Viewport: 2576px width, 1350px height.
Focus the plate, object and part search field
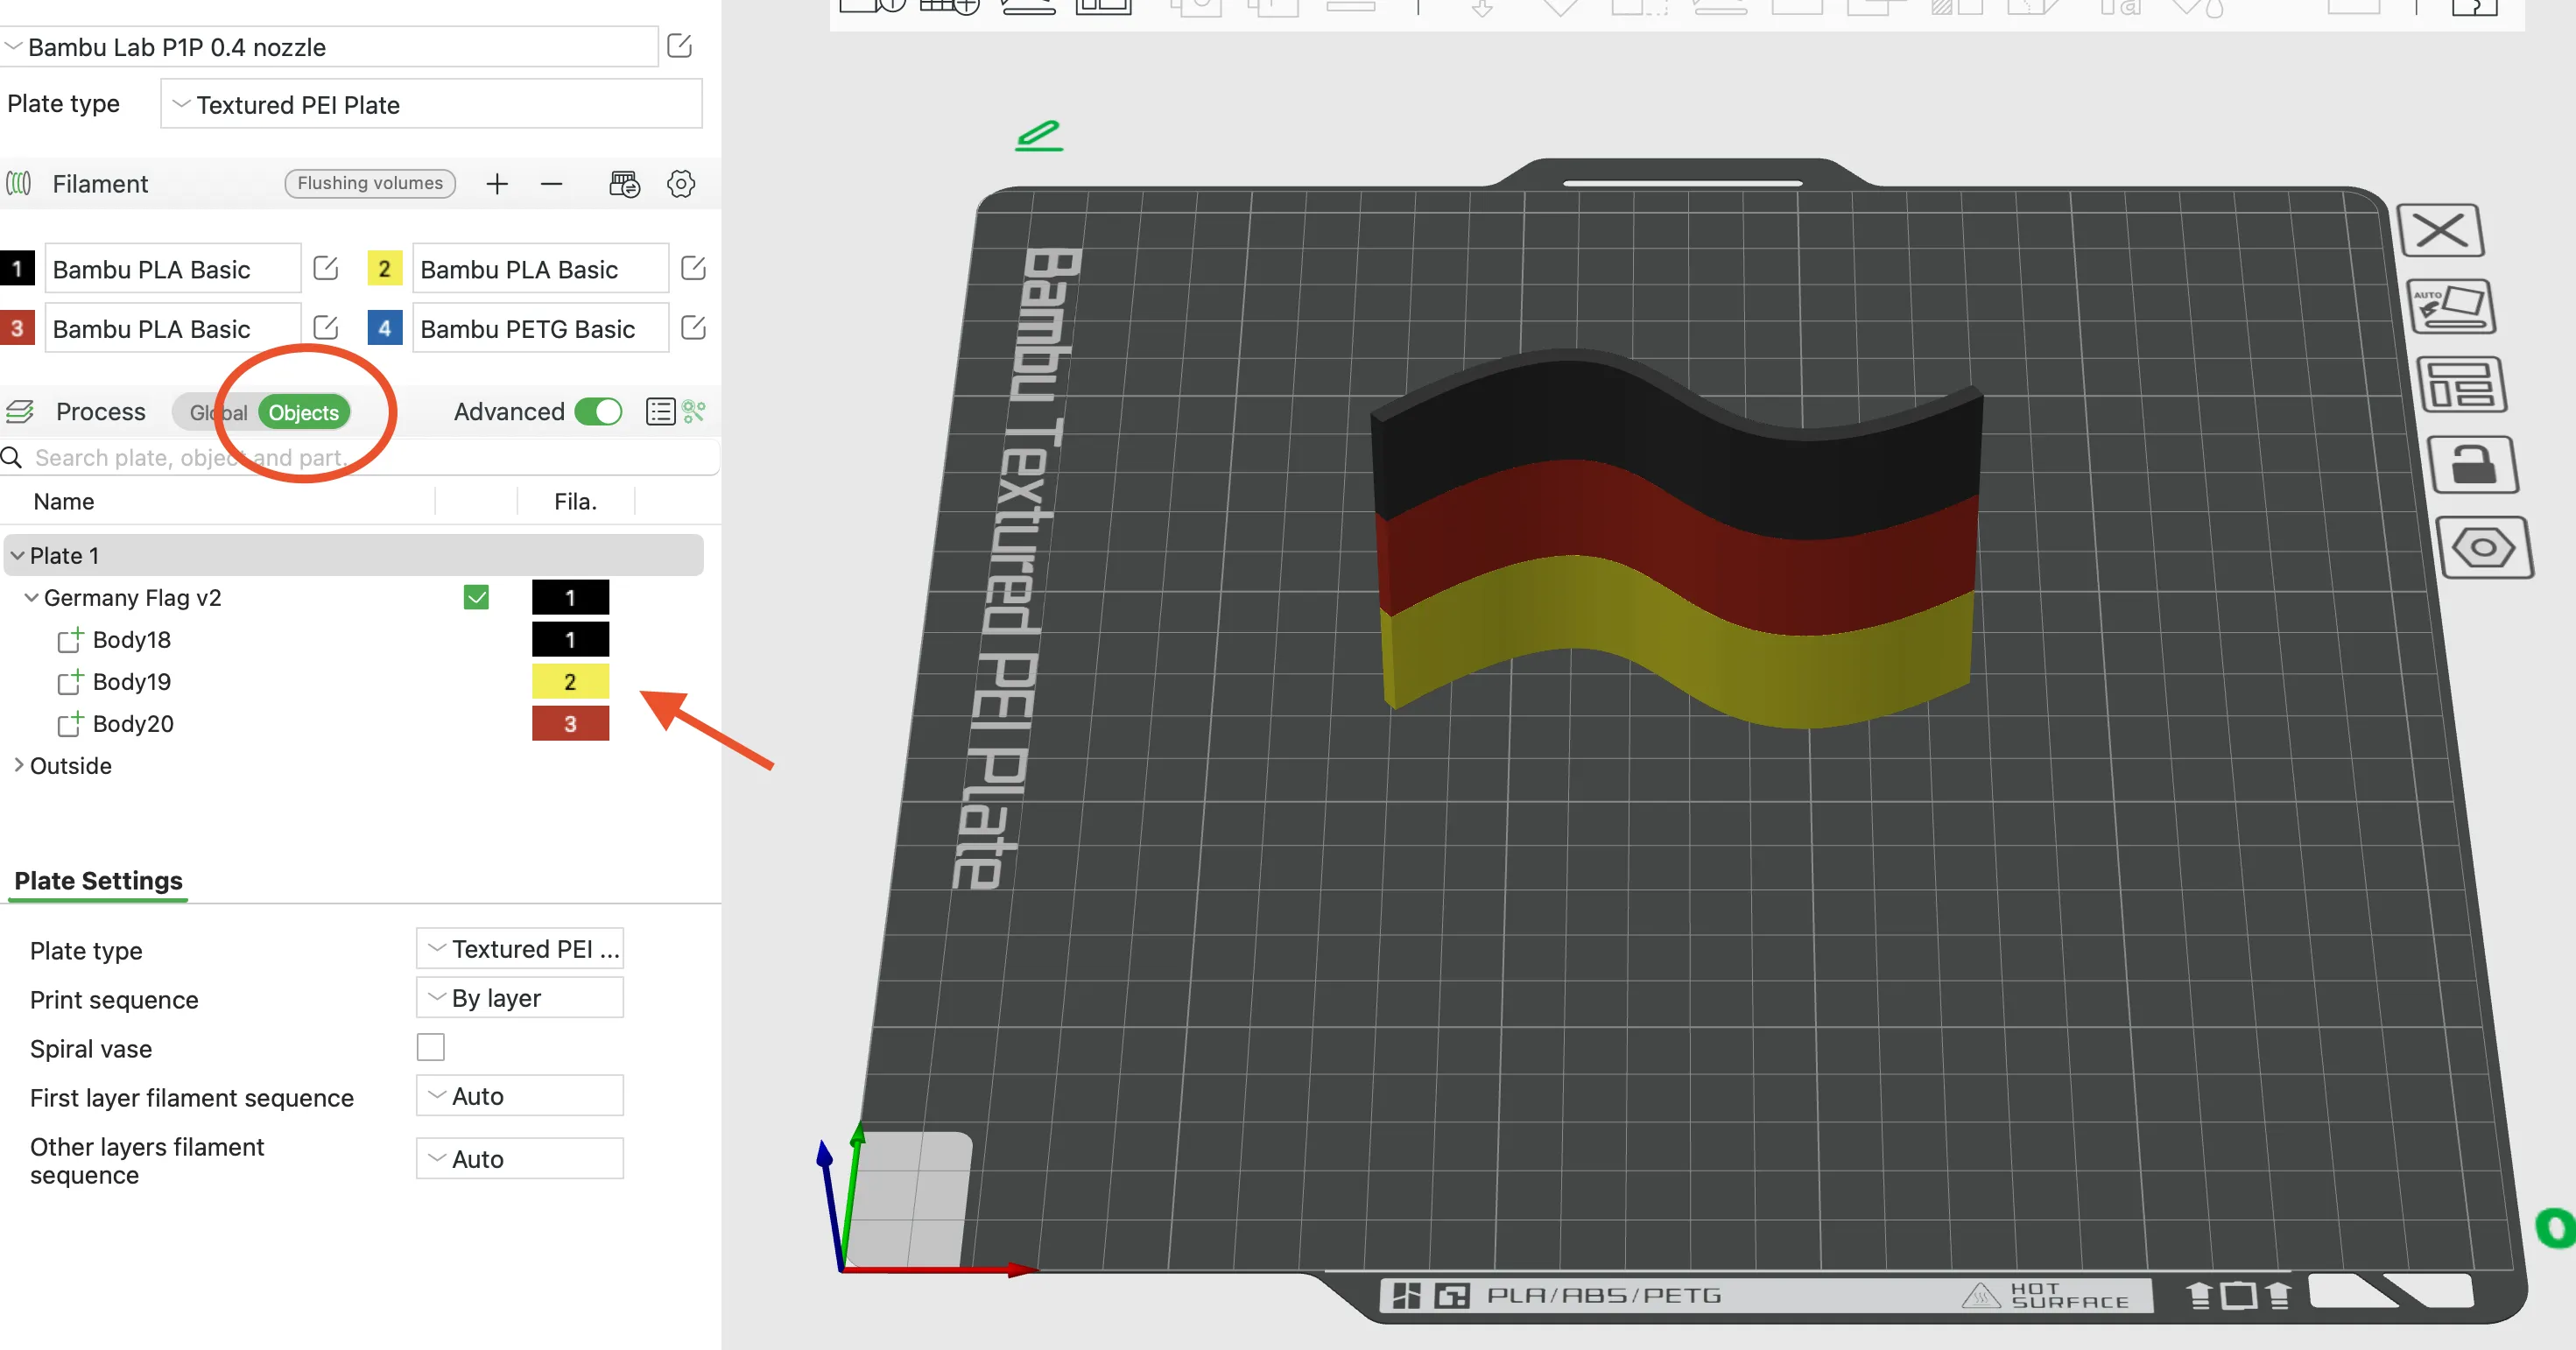[360, 458]
